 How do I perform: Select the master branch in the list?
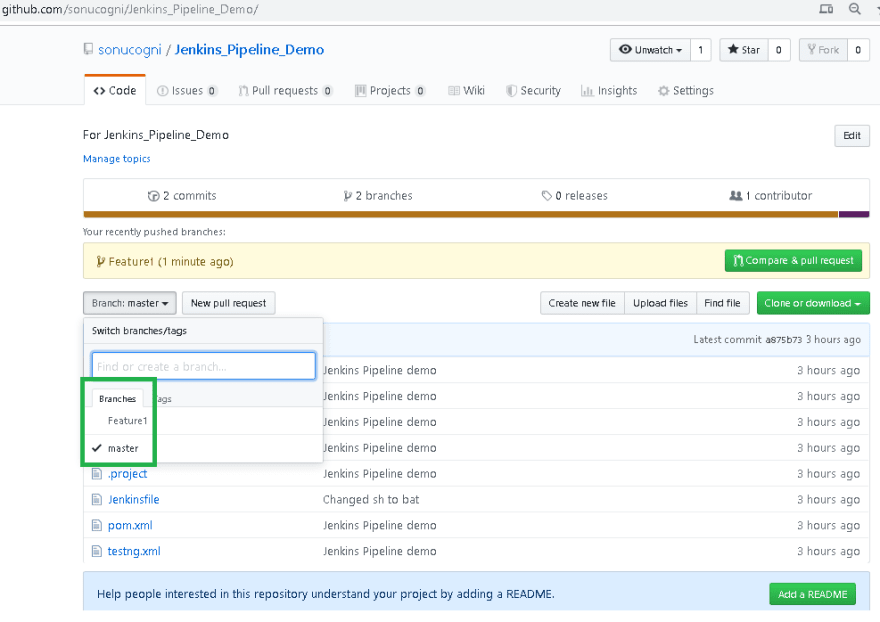pyautogui.click(x=123, y=448)
